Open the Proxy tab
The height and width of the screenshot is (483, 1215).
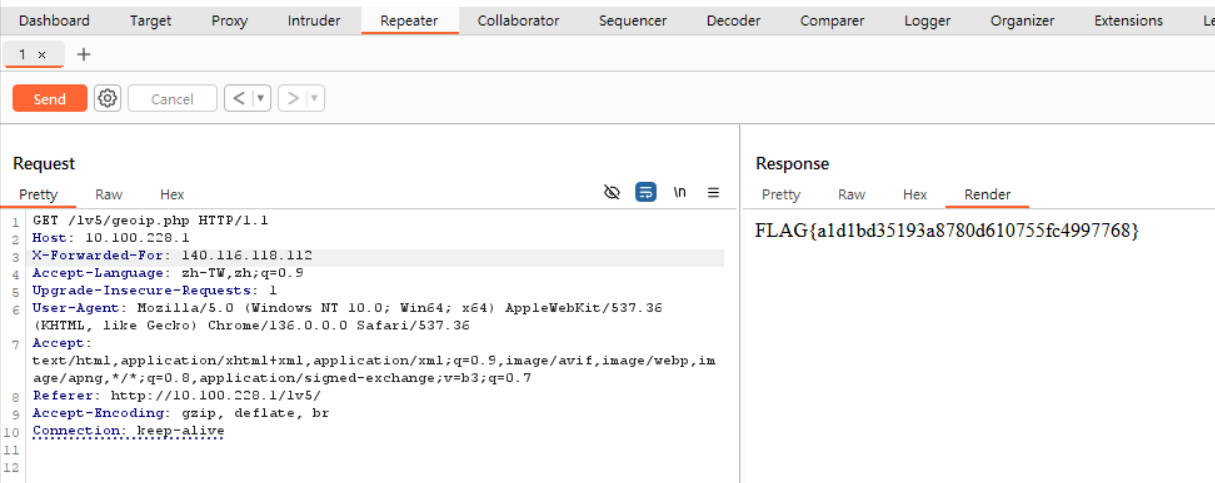click(229, 20)
